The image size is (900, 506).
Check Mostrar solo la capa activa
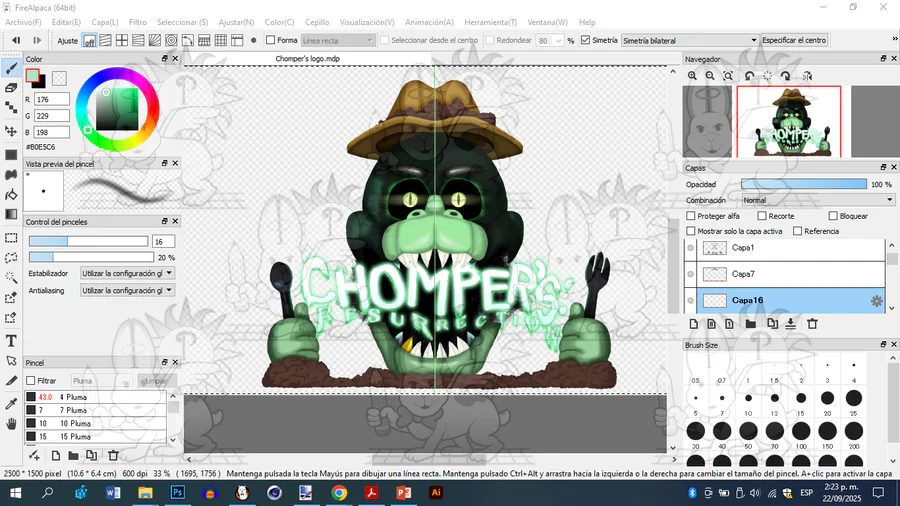click(691, 231)
